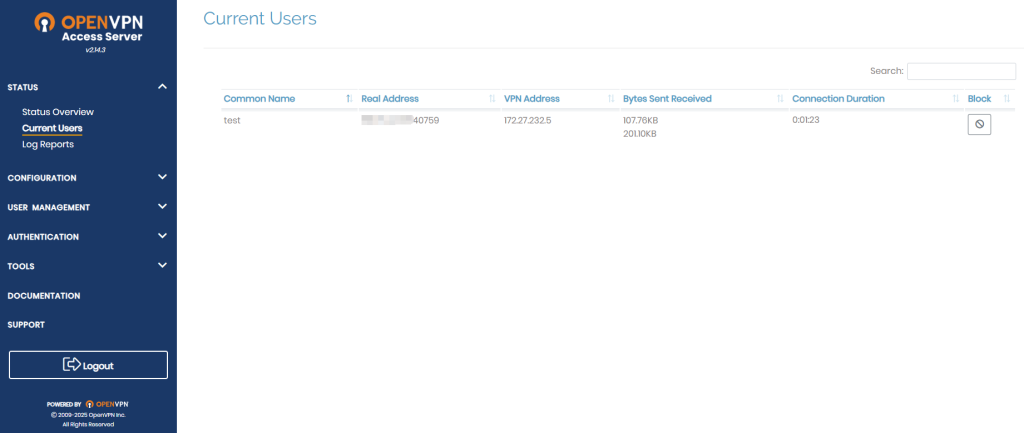Expand the User Management section
Screen dimensions: 1024x433
(x=162, y=207)
